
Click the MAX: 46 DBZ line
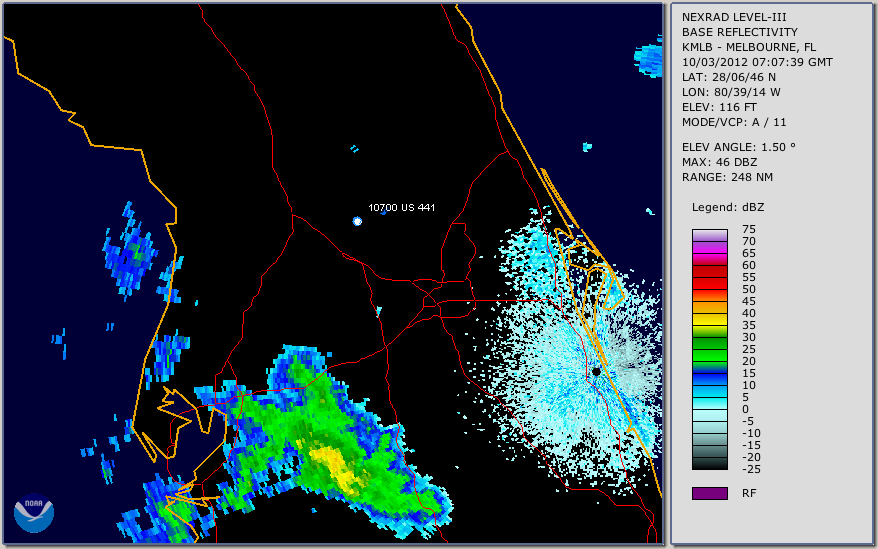[719, 162]
